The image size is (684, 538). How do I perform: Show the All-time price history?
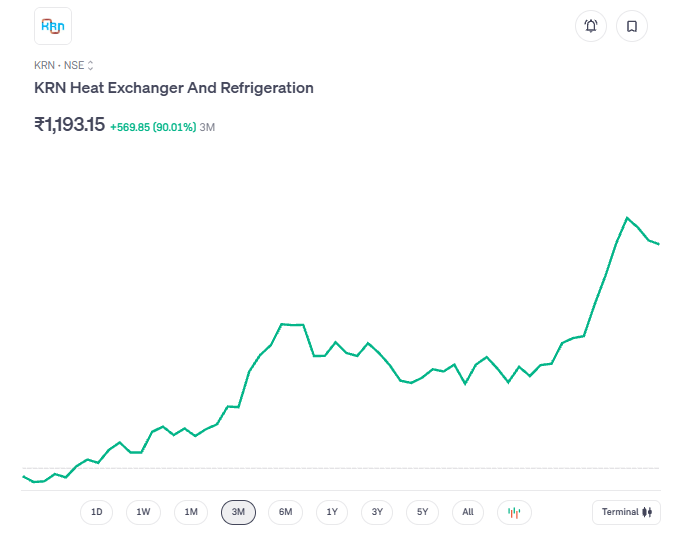point(468,512)
